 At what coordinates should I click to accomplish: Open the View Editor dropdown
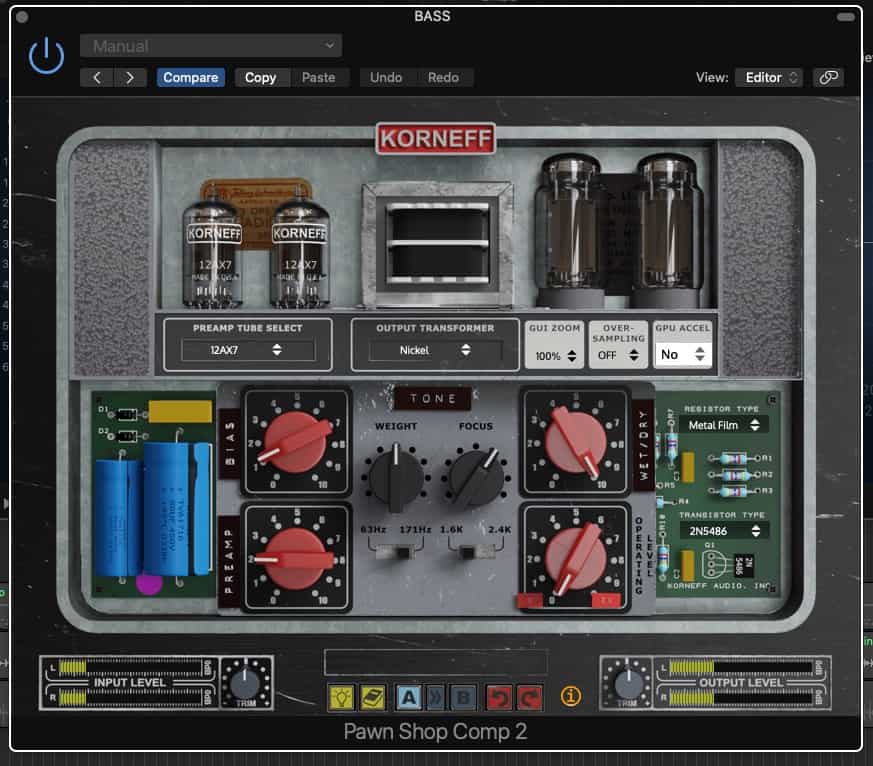(769, 77)
